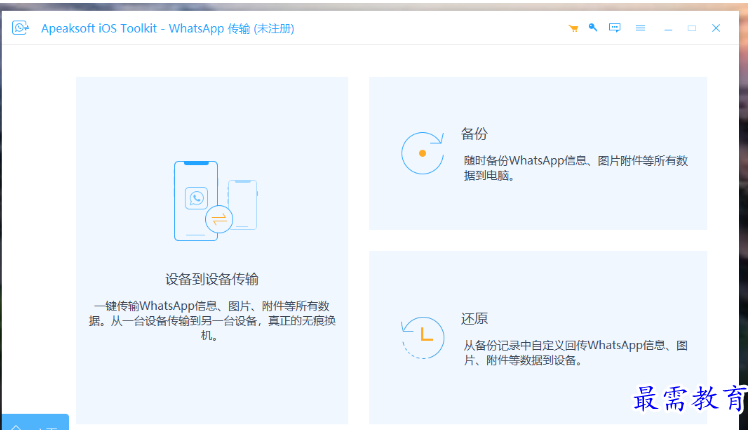The image size is (755, 430).
Task: Open the shopping cart purchase icon
Action: click(x=573, y=28)
